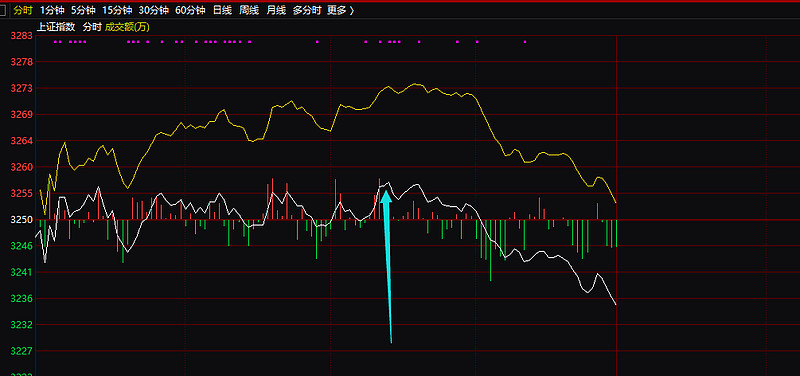The image size is (800, 376).
Task: Click the 3283 price axis label
Action: click(x=22, y=36)
